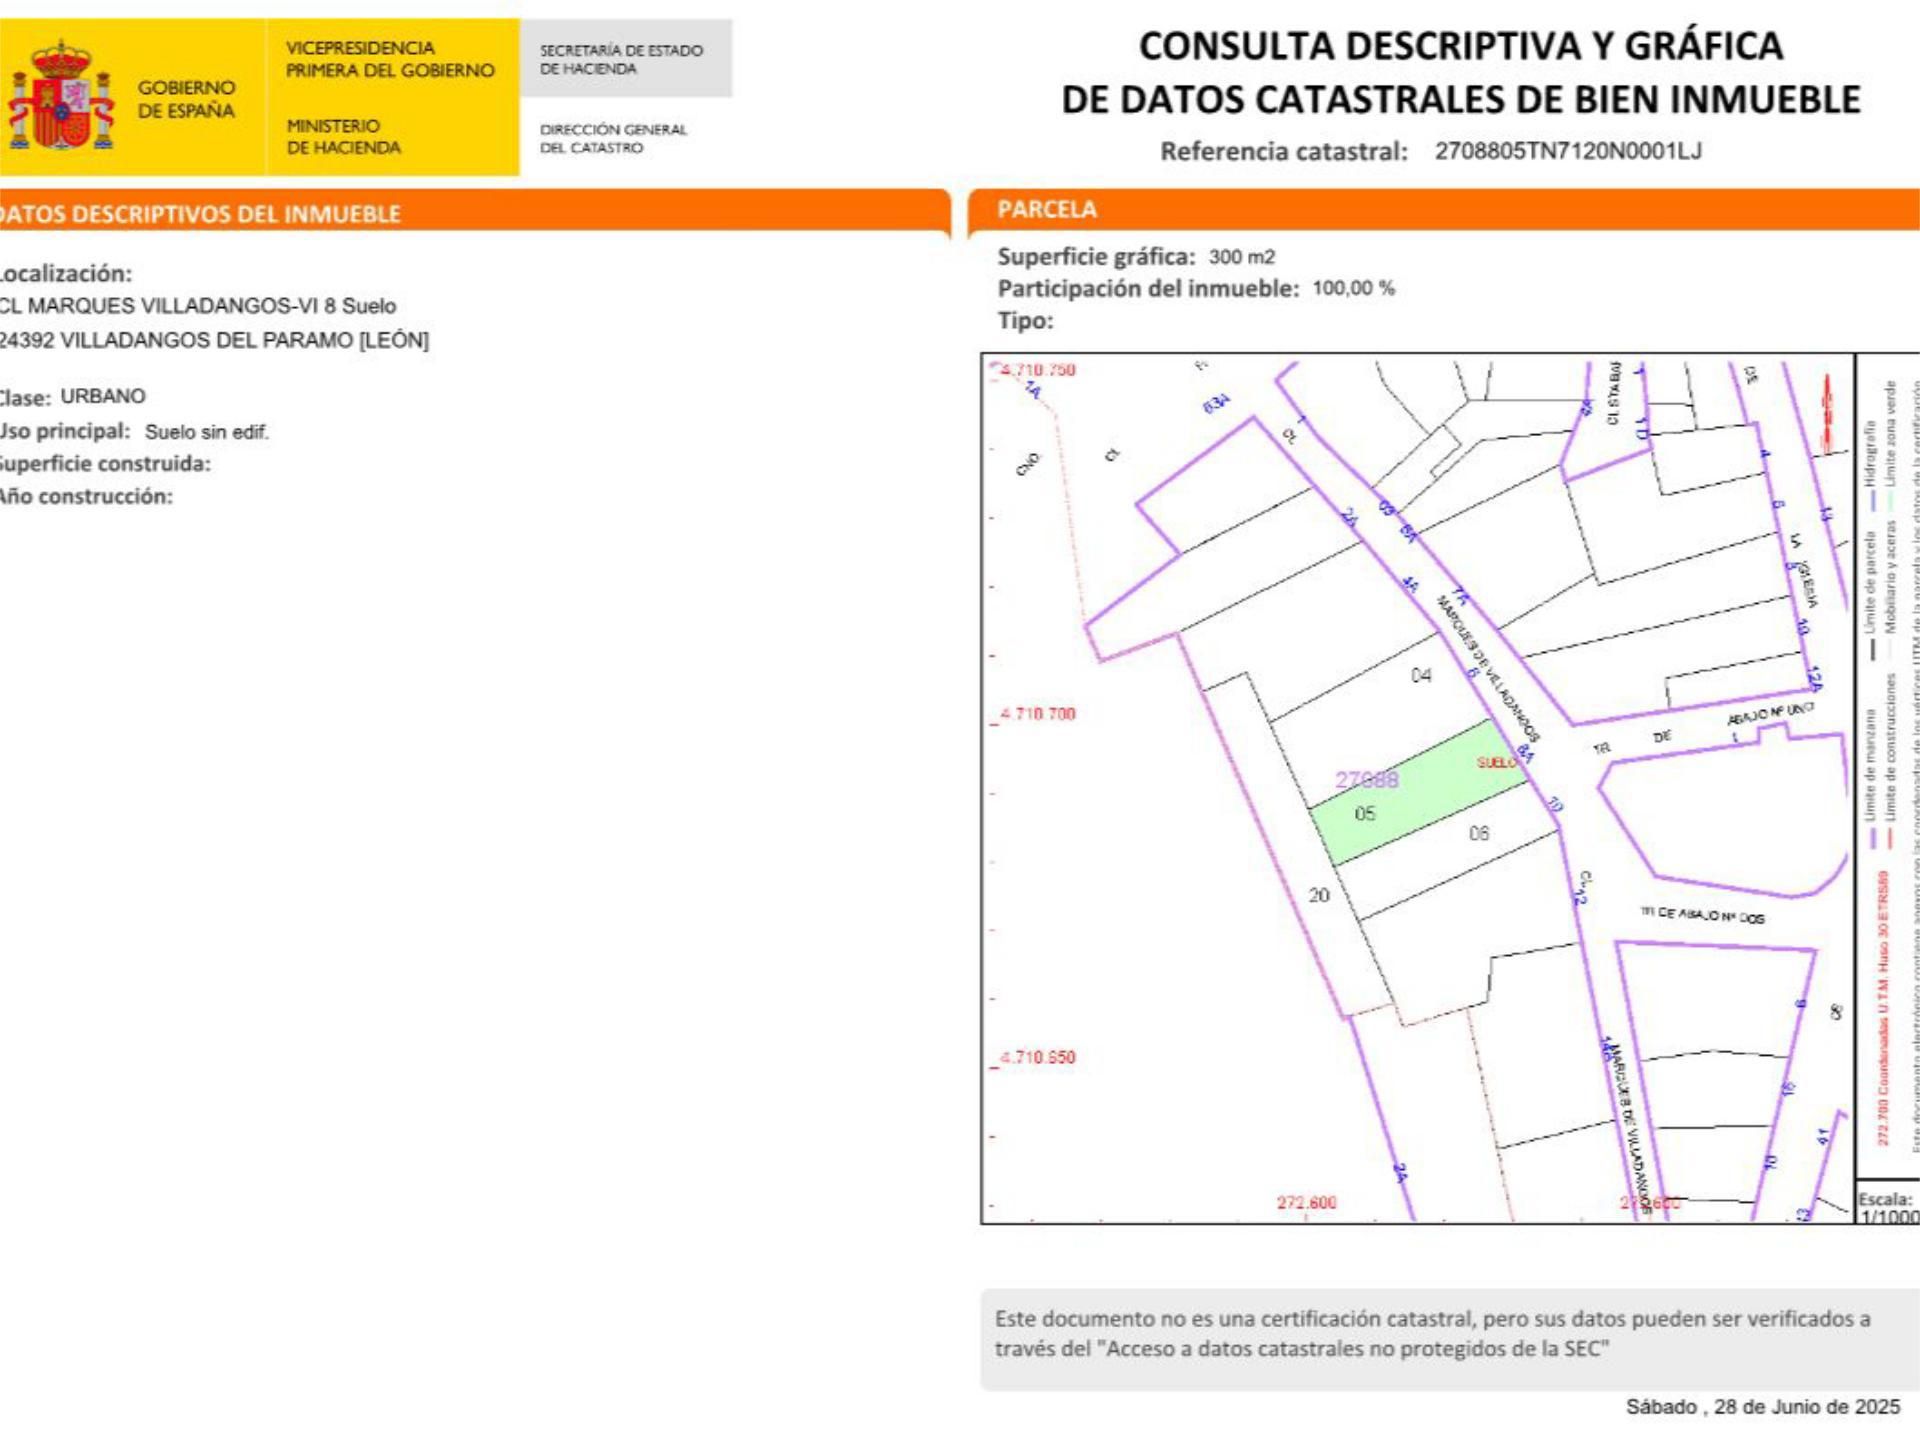Image resolution: width=1920 pixels, height=1441 pixels.
Task: Click 'Uso principal:' label
Action: 65,431
